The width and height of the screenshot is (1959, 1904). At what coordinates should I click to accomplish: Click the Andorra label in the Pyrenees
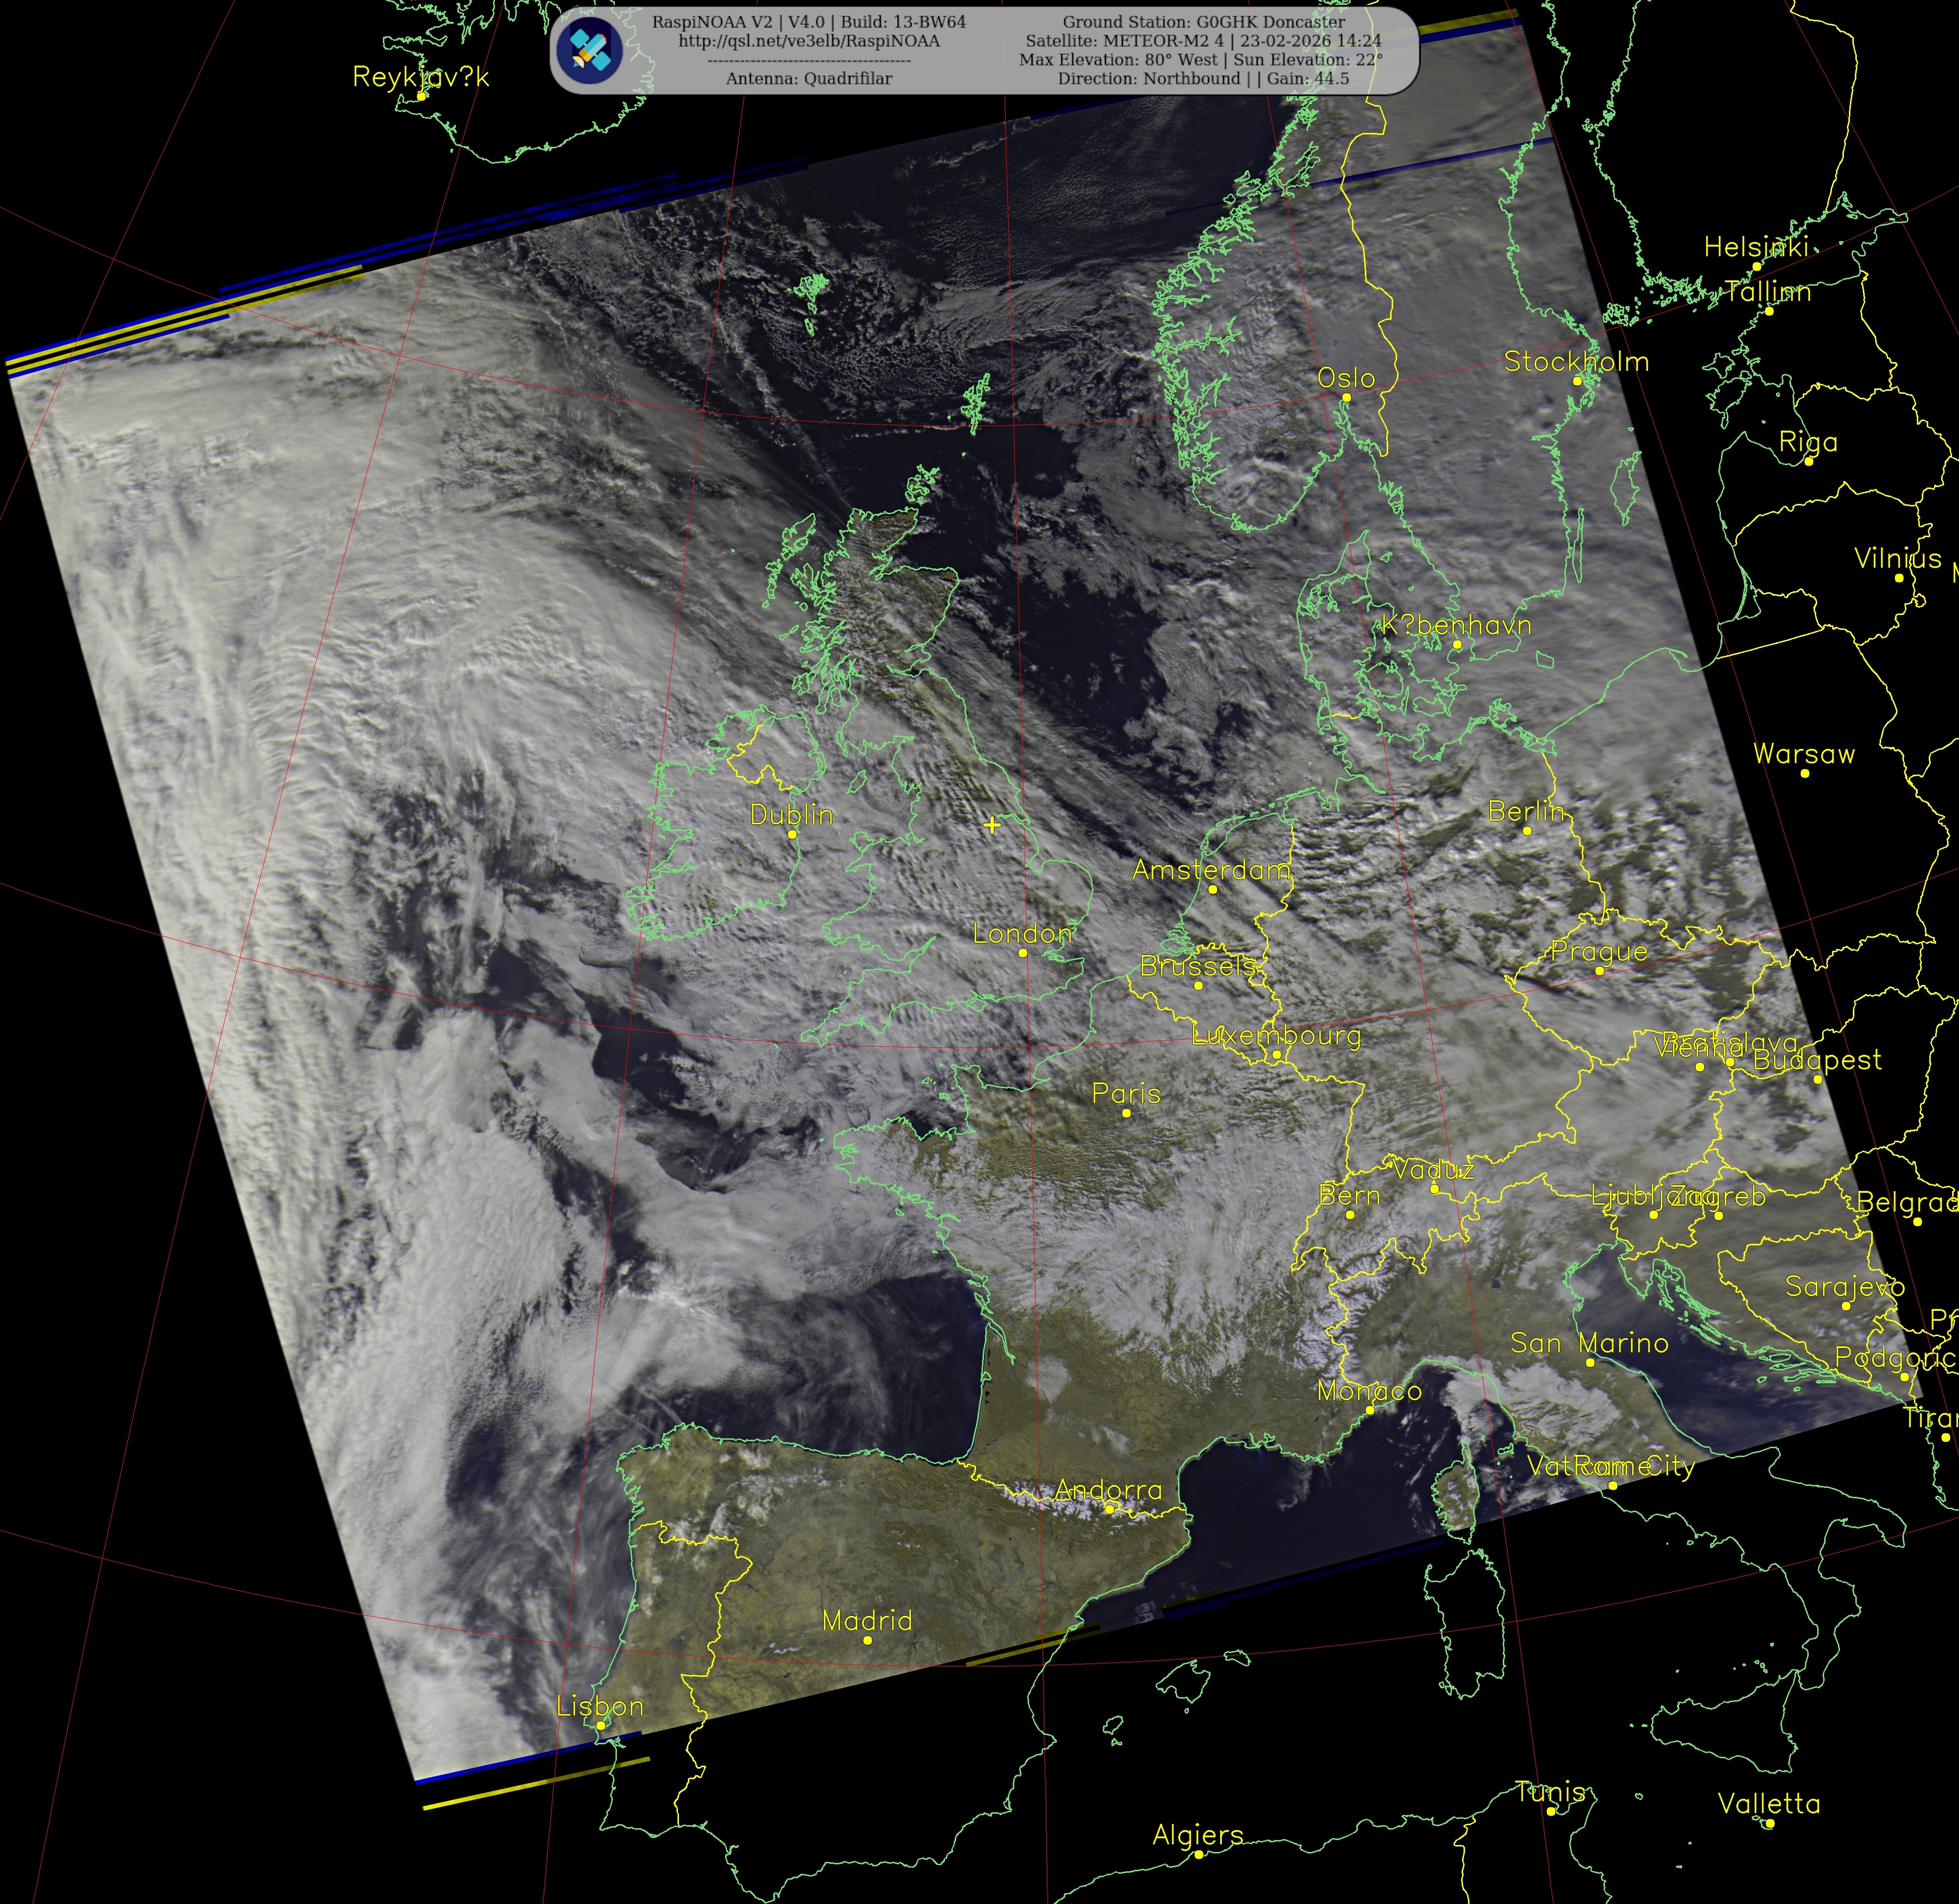(x=1108, y=1490)
